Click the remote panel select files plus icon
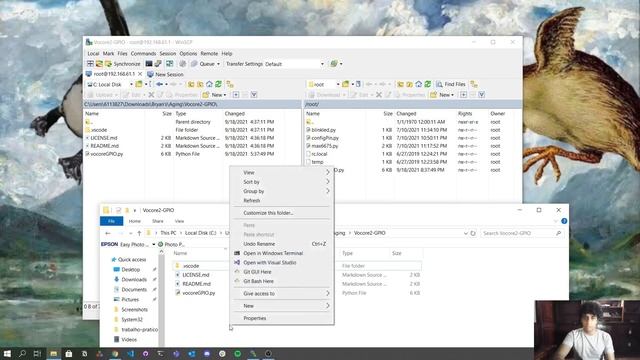This screenshot has width=640, height=360. (x=464, y=95)
